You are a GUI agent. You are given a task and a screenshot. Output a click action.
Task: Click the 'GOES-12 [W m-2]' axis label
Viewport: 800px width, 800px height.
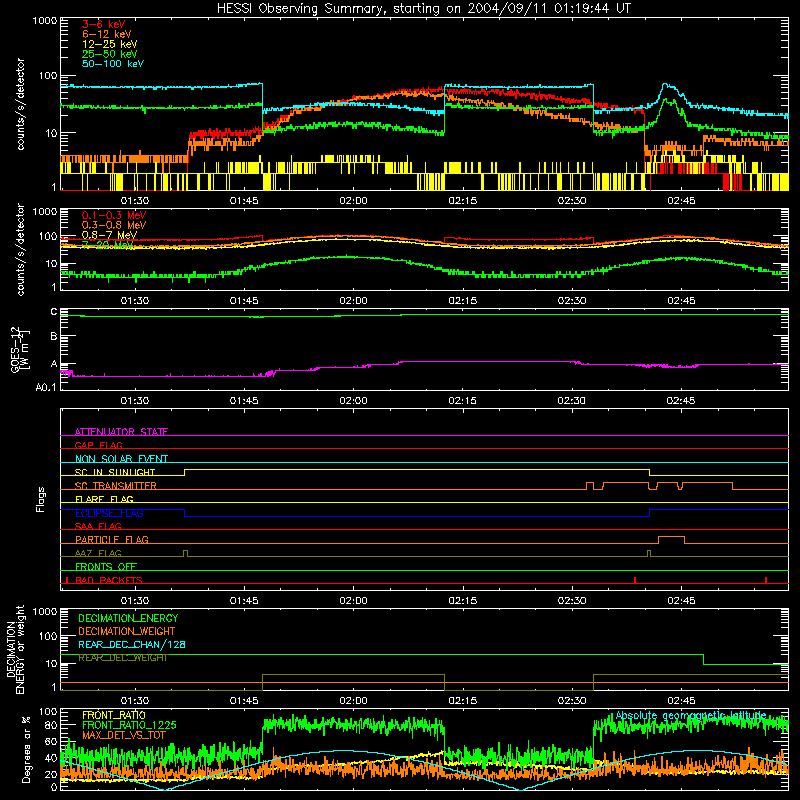20,349
